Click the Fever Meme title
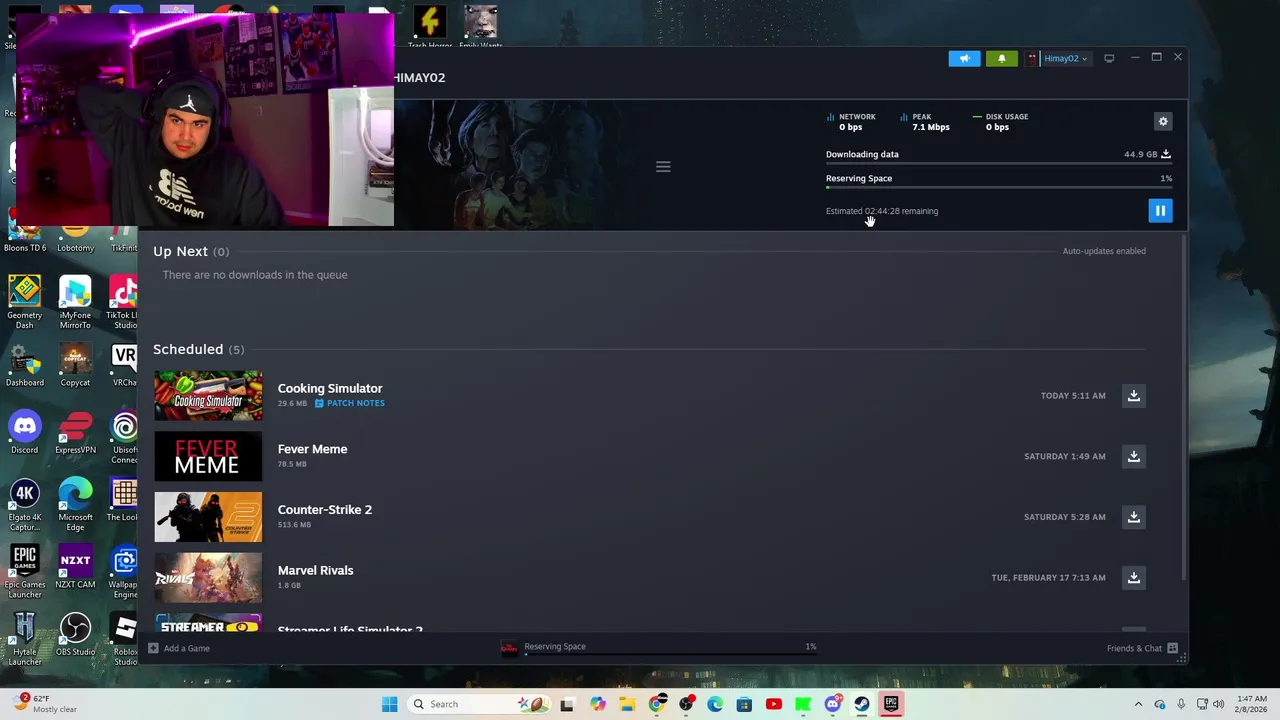 (x=312, y=449)
